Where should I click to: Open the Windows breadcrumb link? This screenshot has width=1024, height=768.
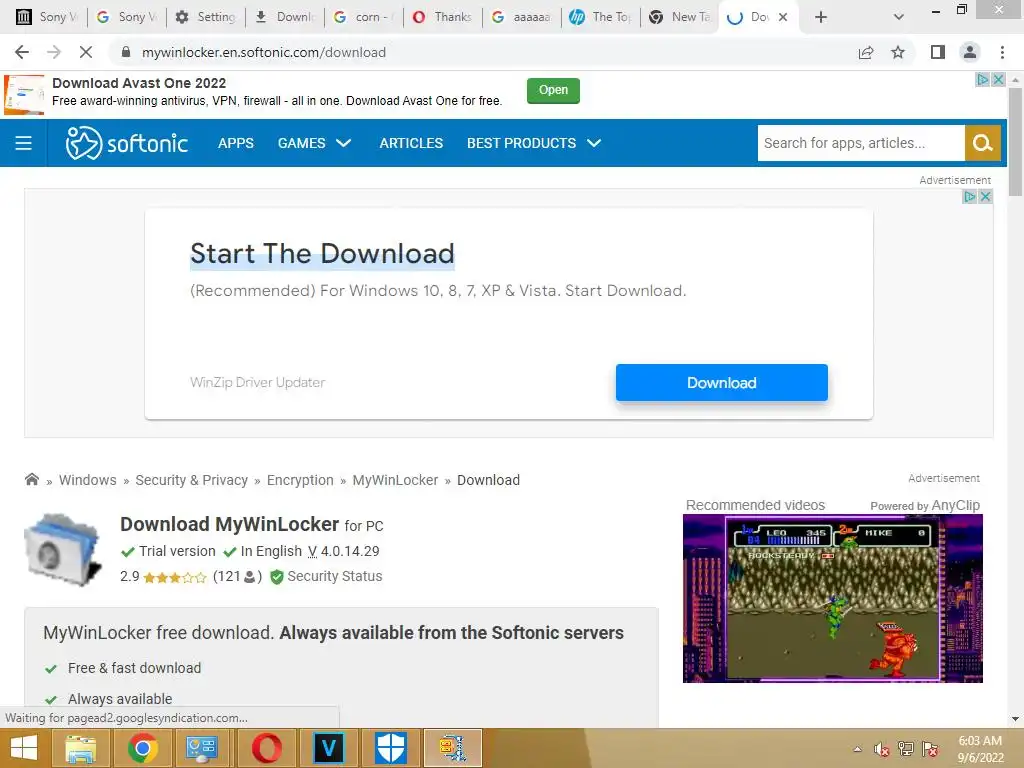pos(88,480)
